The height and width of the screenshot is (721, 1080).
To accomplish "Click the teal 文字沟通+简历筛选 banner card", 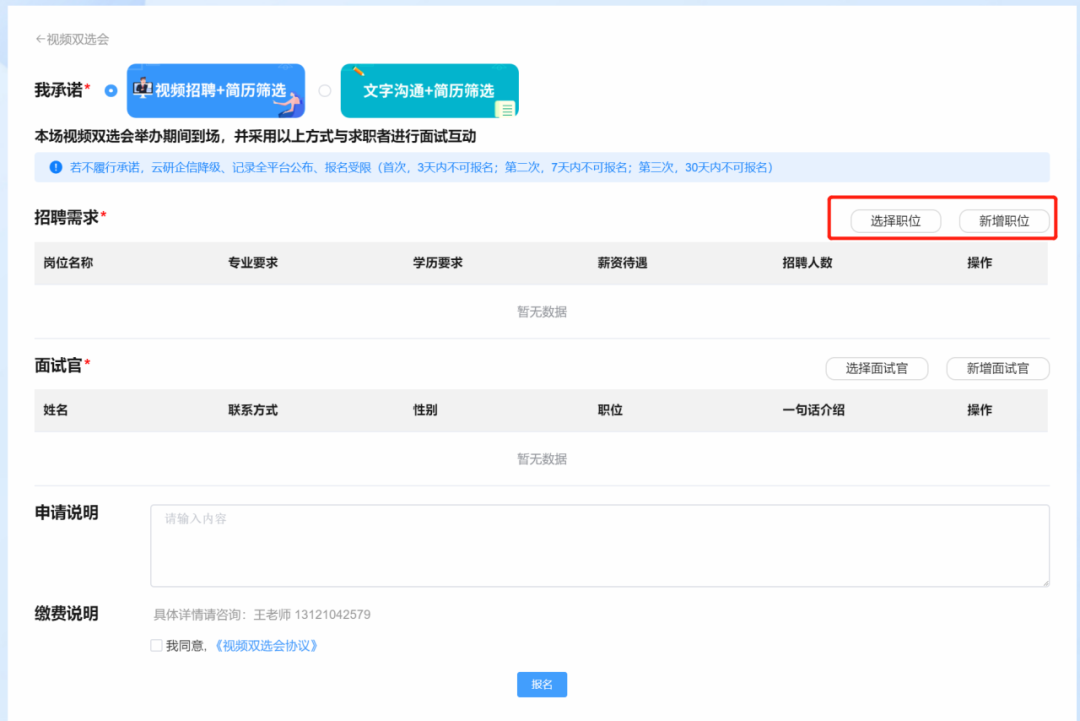I will (x=429, y=91).
